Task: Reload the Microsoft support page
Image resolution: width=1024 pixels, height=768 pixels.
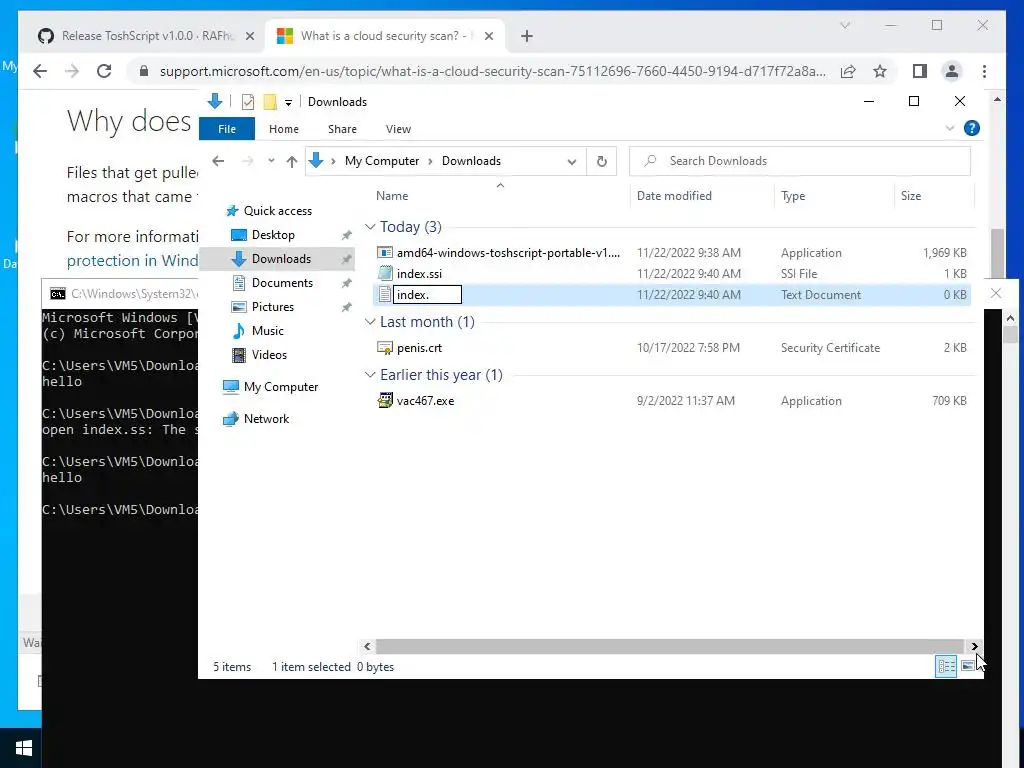Action: pos(104,71)
